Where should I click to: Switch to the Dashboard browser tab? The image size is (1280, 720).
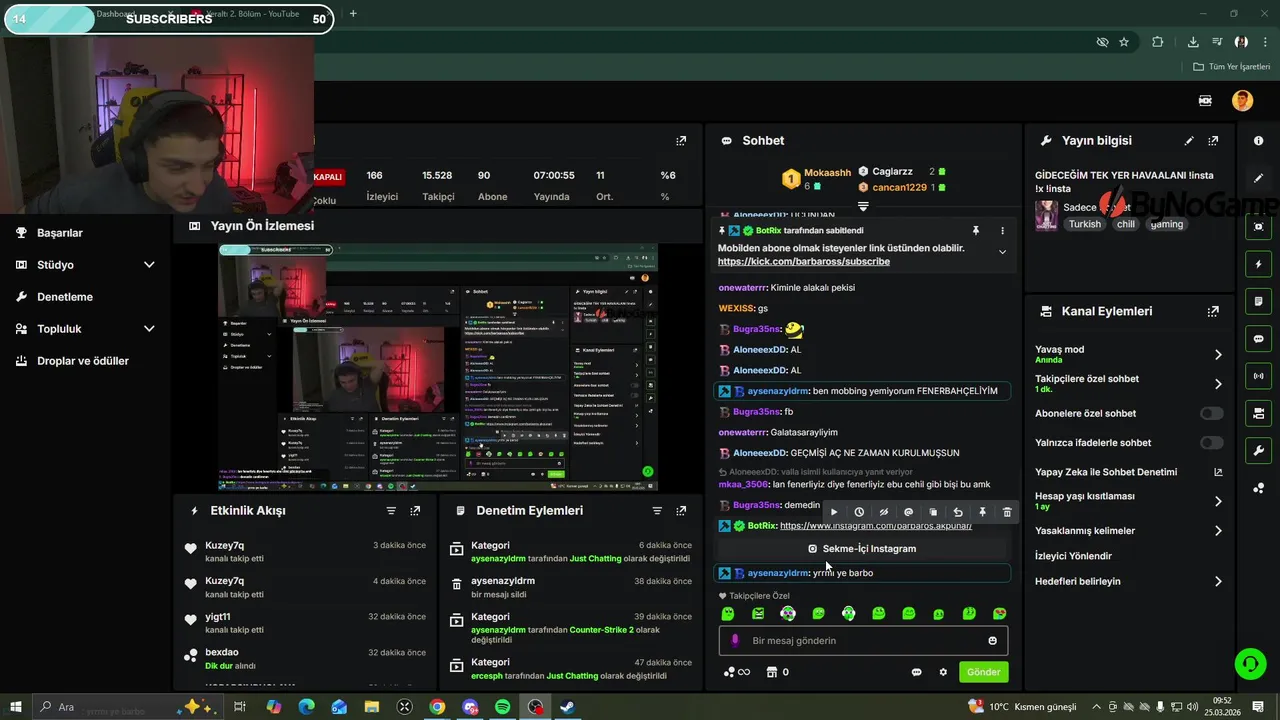[x=116, y=14]
